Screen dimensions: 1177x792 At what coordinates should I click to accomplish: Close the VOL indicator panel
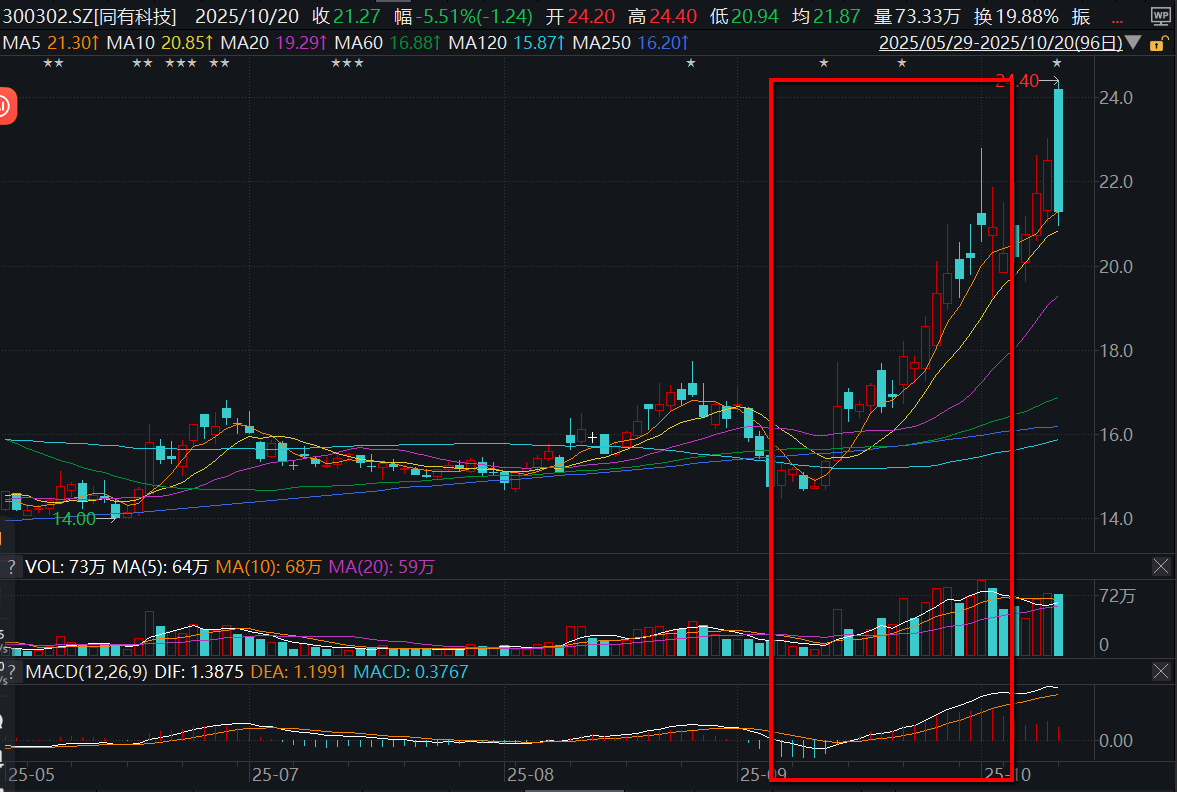coord(1161,567)
